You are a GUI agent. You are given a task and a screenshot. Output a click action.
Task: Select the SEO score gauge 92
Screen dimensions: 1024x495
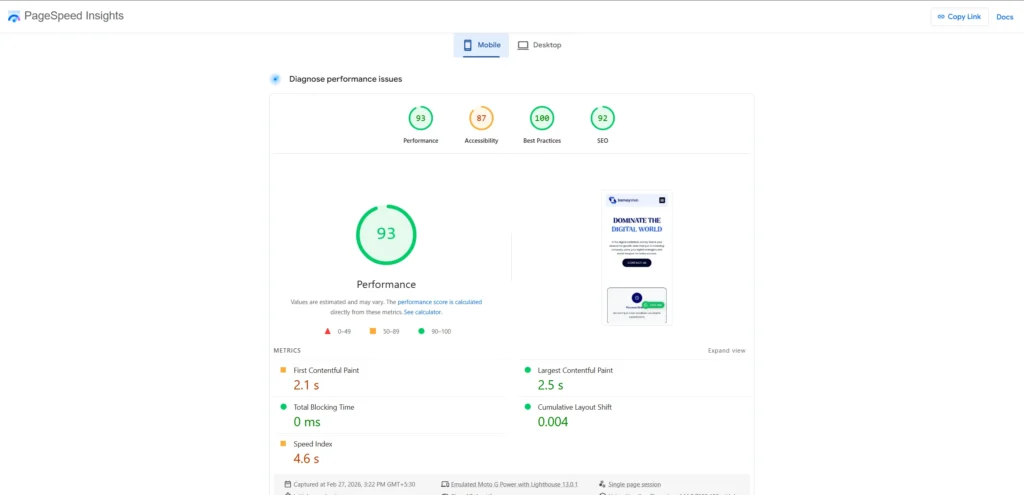click(602, 118)
